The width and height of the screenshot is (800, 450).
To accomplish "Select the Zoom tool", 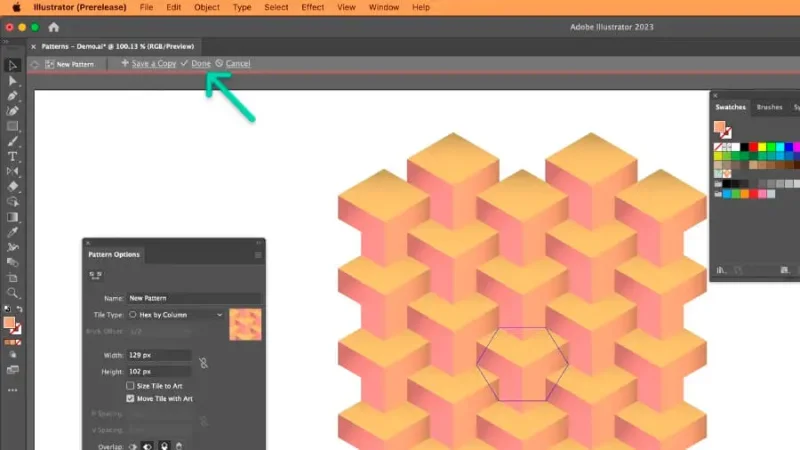I will (x=12, y=293).
